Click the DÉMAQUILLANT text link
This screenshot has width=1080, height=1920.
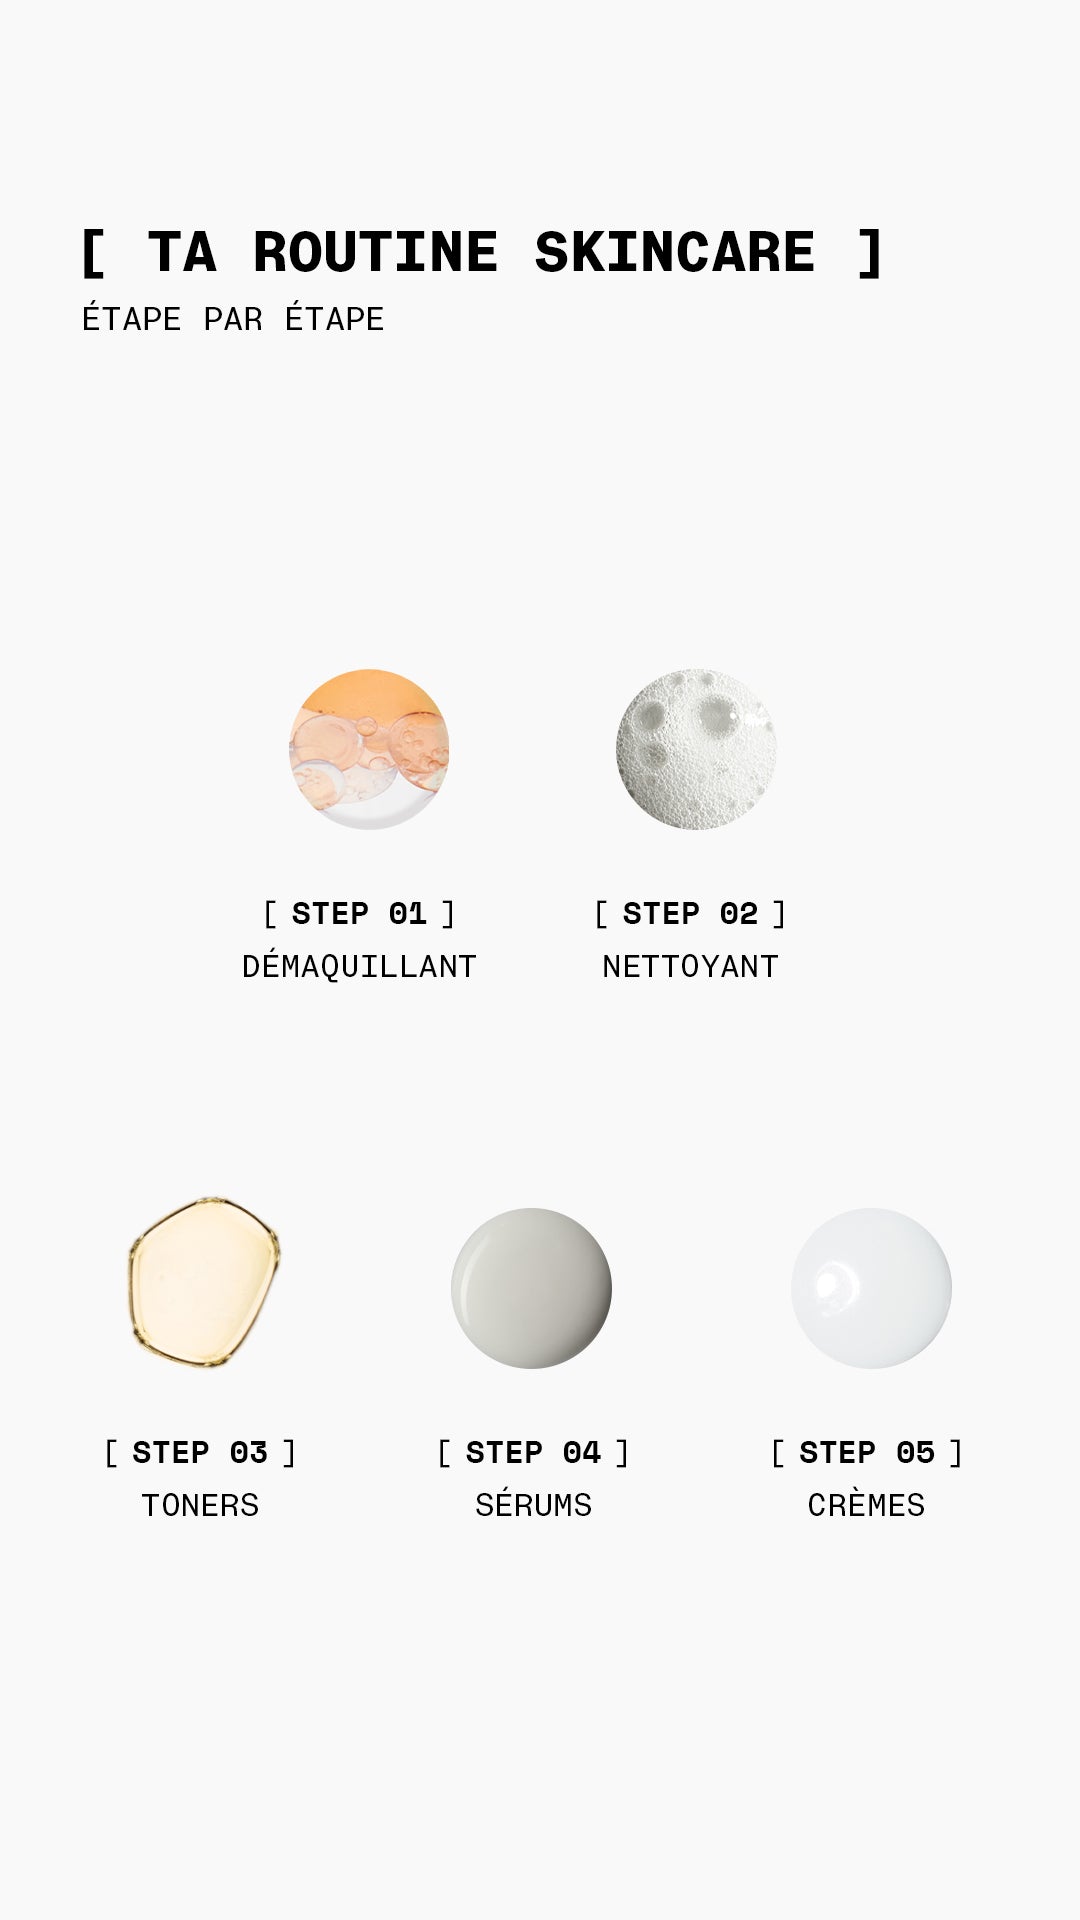pos(359,965)
